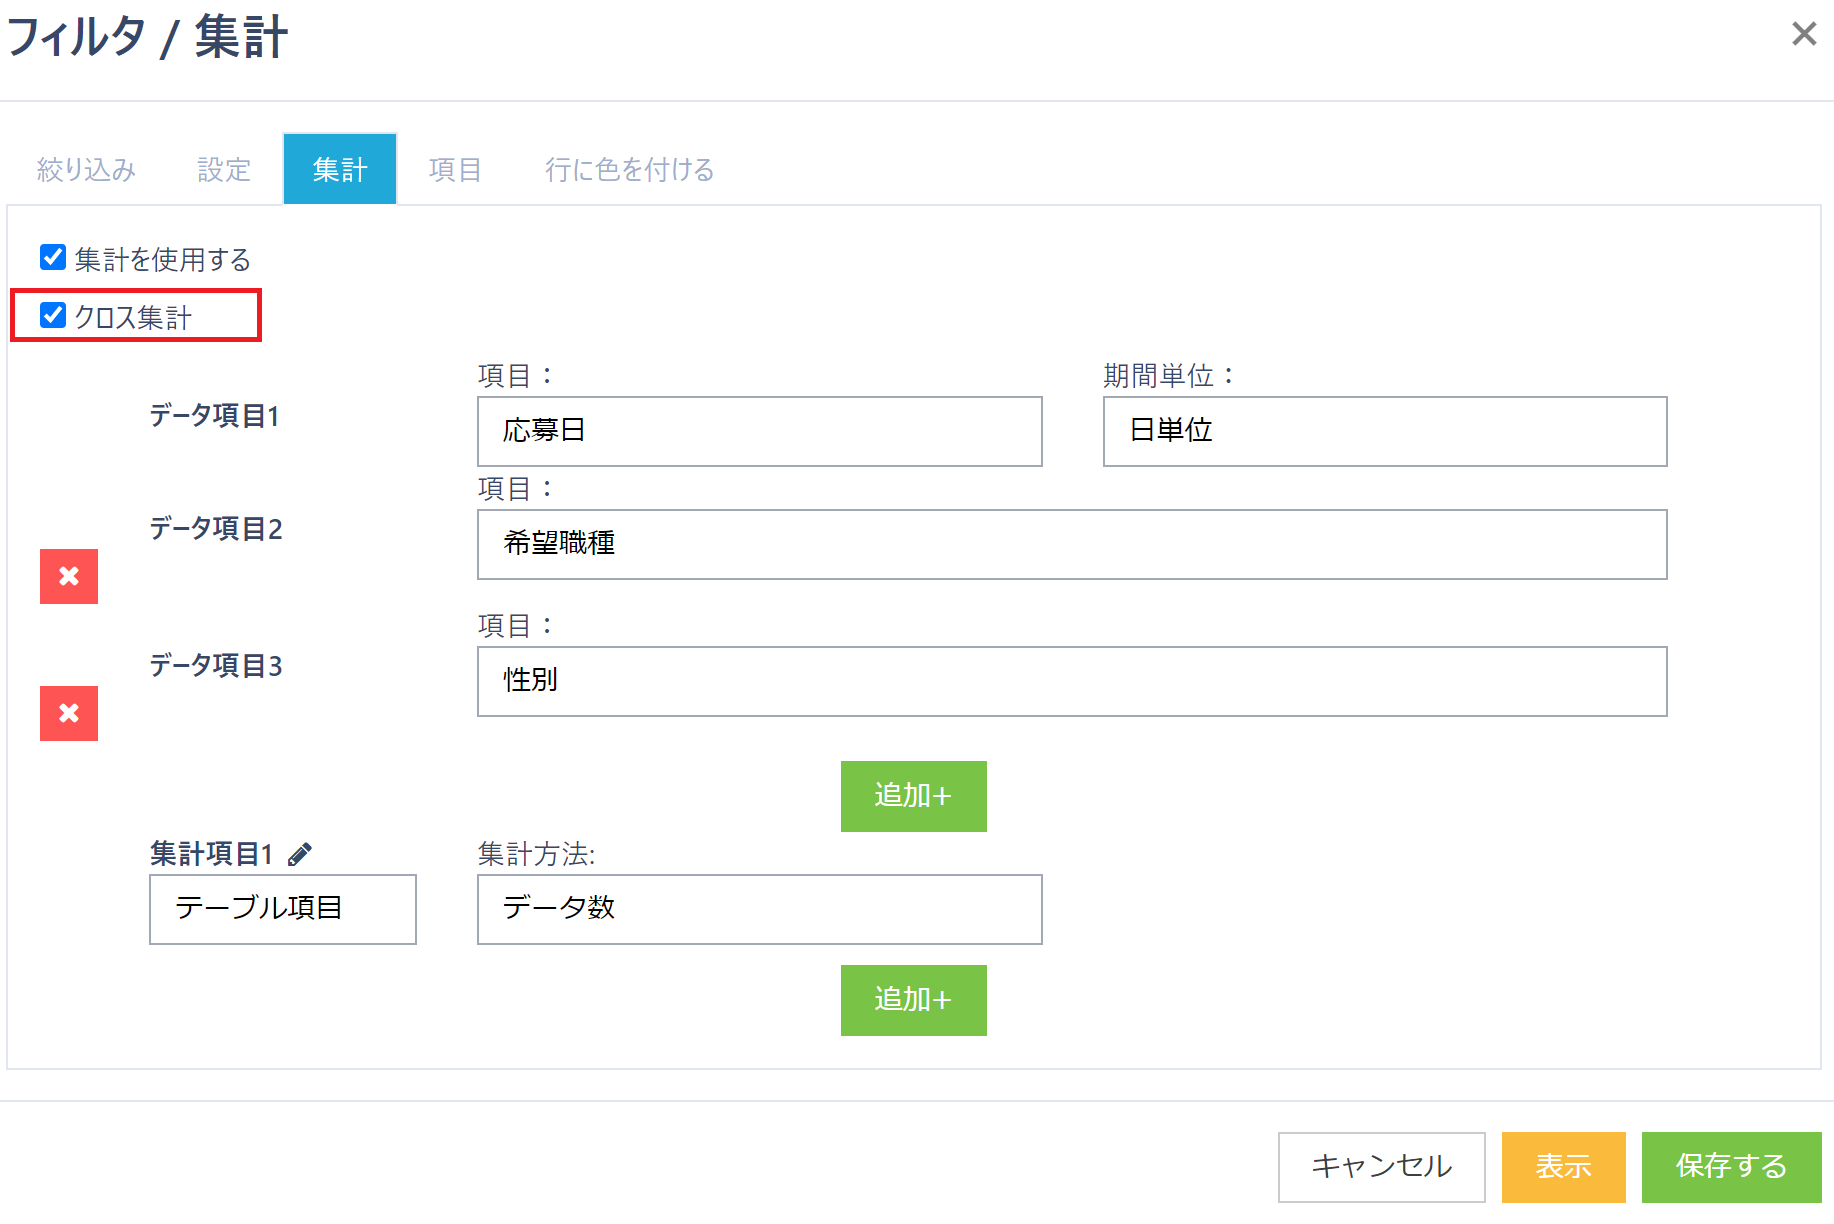Open the 応募日 item dropdown for データ項目1
Image resolution: width=1834 pixels, height=1224 pixels.
(x=758, y=431)
